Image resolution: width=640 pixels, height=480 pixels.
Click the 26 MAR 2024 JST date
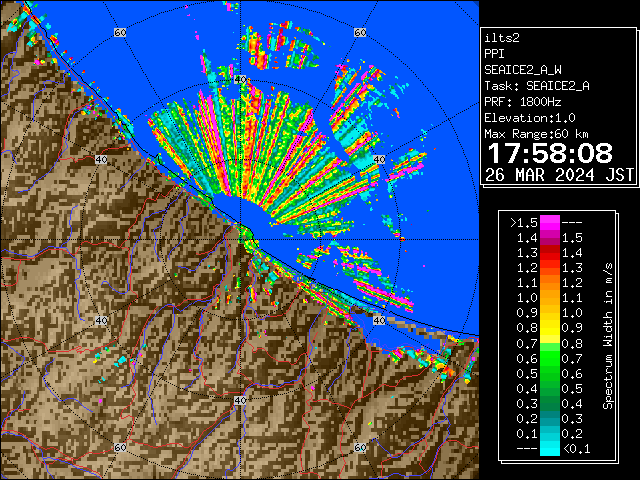pos(559,175)
